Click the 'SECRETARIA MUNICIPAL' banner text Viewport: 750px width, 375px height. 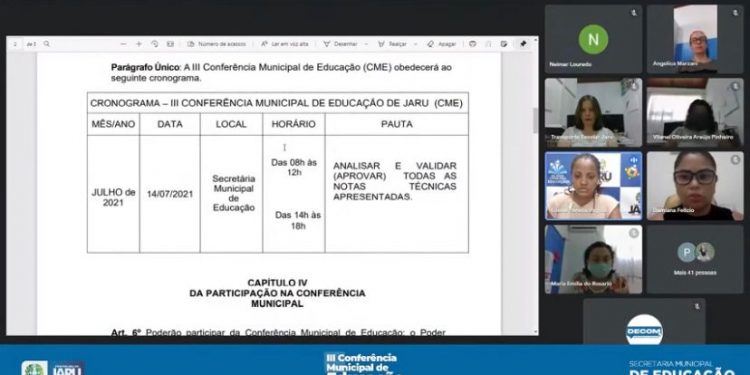tap(671, 364)
